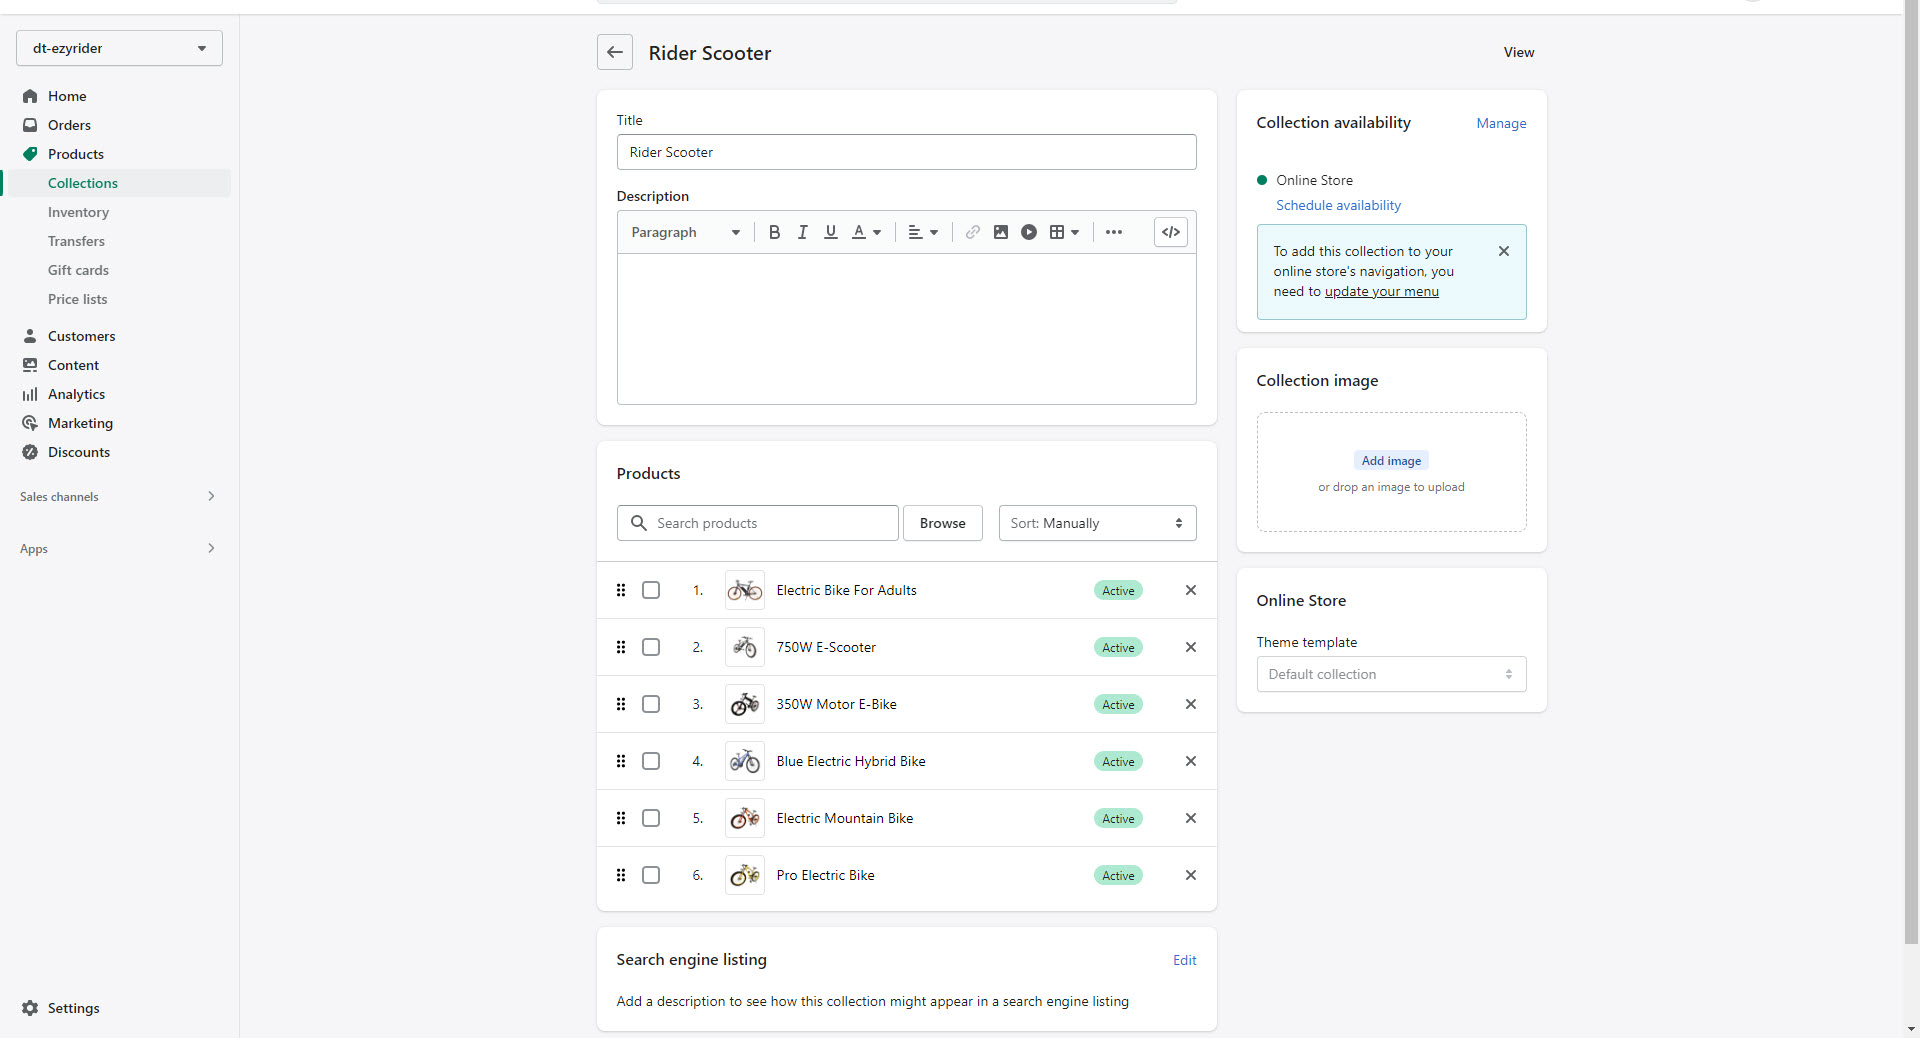This screenshot has width=1920, height=1038.
Task: Go to Inventory in sidebar
Action: [78, 212]
